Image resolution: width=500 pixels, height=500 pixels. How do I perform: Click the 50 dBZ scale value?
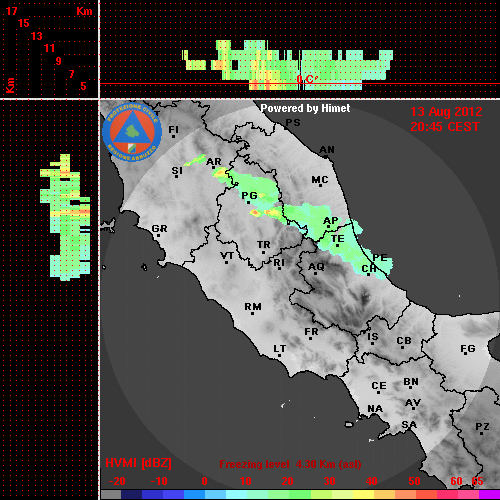414,481
